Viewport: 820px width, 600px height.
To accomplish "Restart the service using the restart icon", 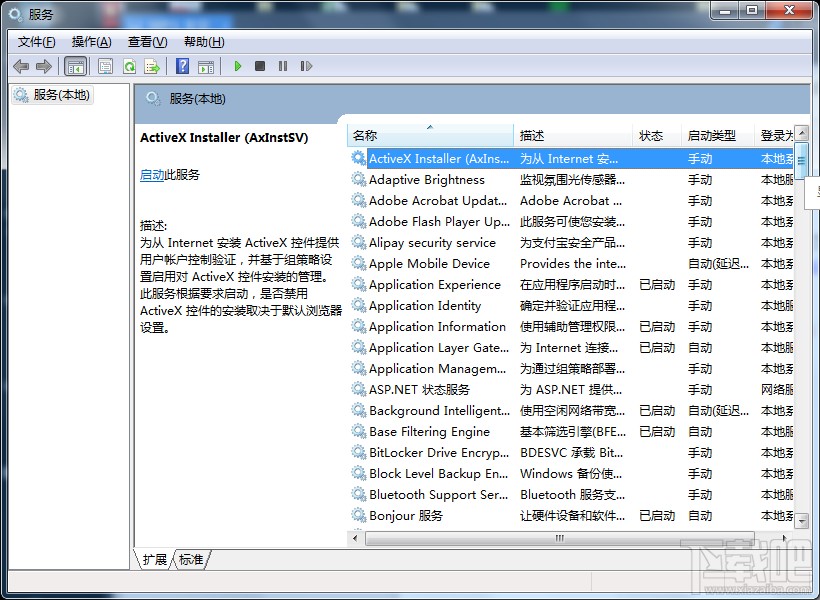I will pyautogui.click(x=306, y=65).
